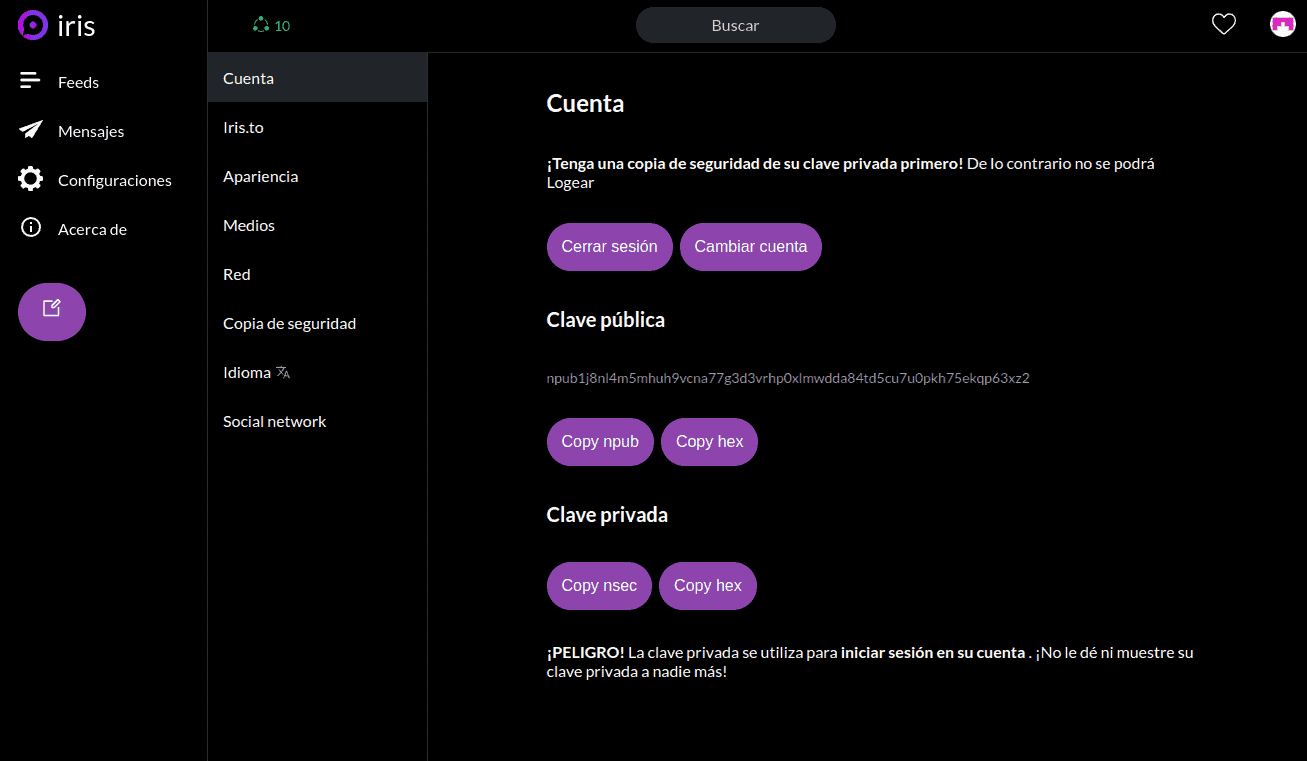Open Feeds from the sidebar icon
The height and width of the screenshot is (761, 1307).
(31, 80)
